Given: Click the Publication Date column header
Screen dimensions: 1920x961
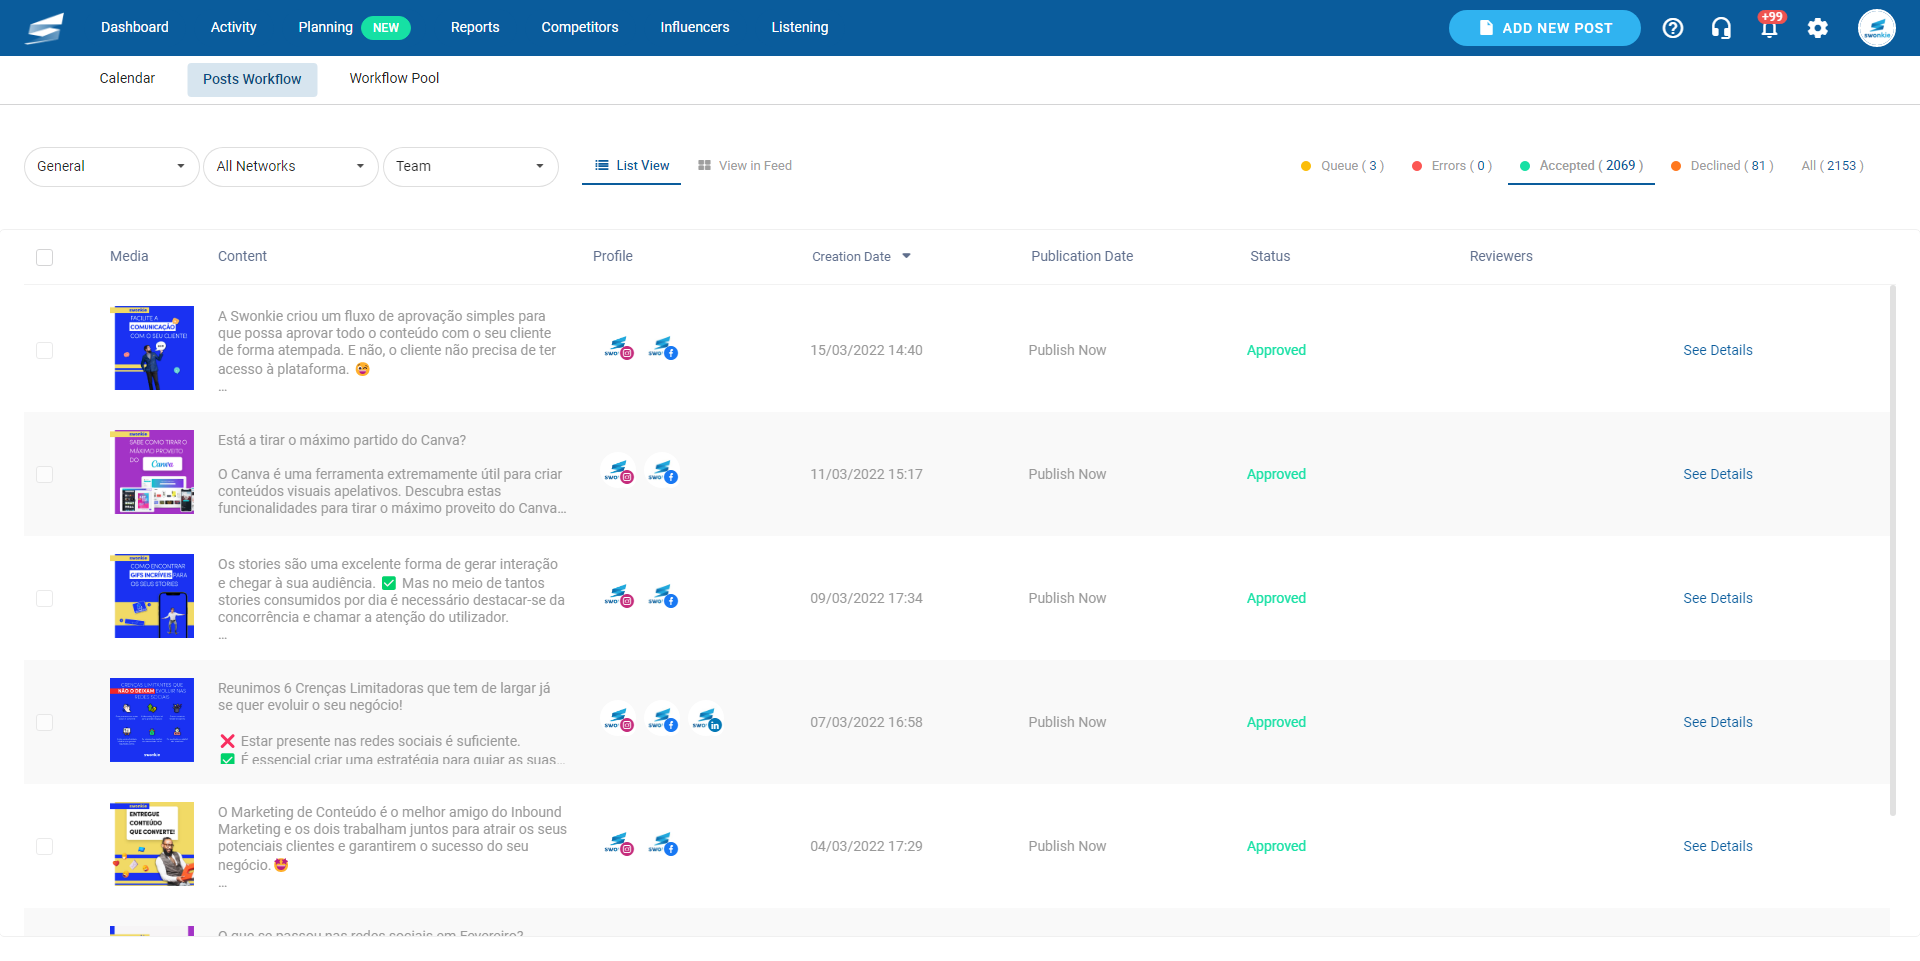Looking at the screenshot, I should (x=1082, y=256).
